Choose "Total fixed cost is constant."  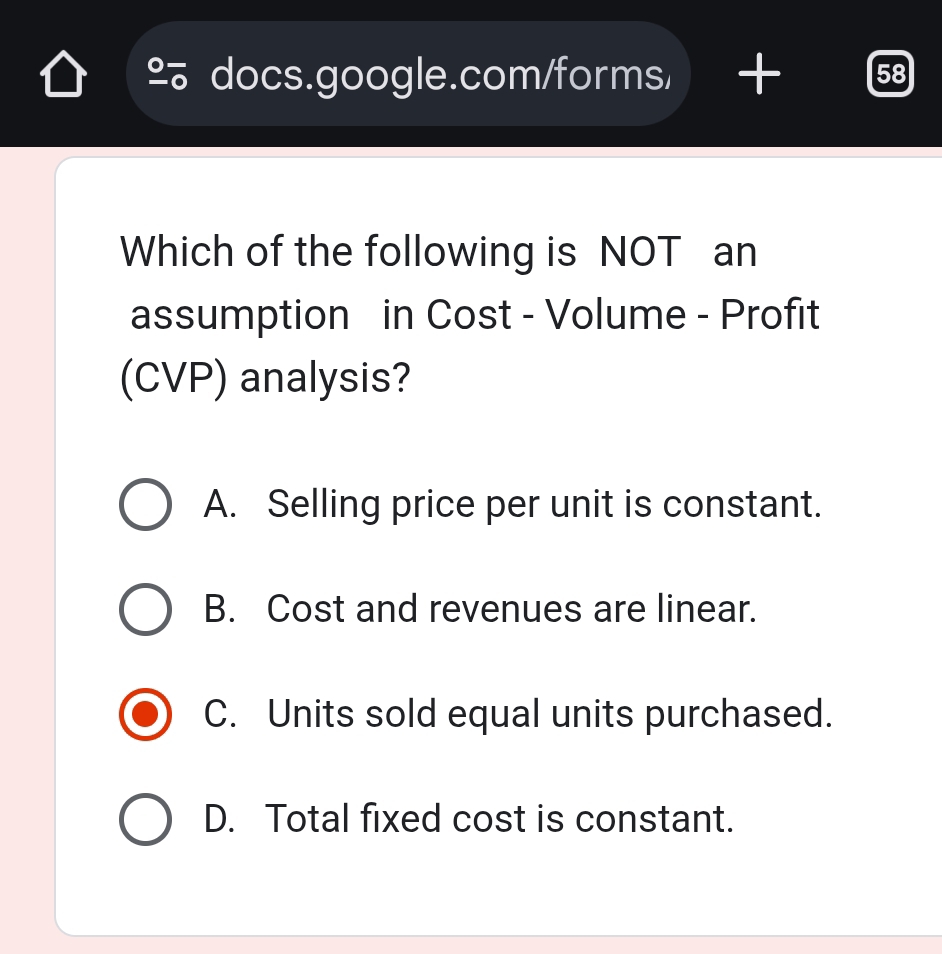click(x=500, y=819)
